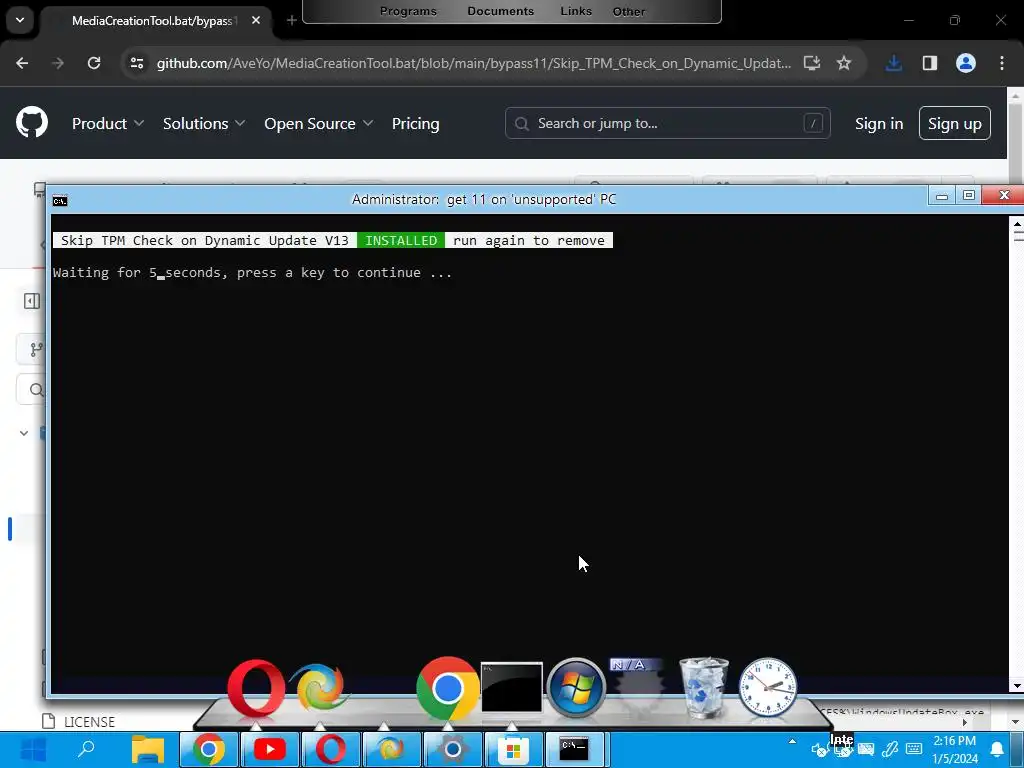Open File Explorer from the taskbar

[148, 750]
